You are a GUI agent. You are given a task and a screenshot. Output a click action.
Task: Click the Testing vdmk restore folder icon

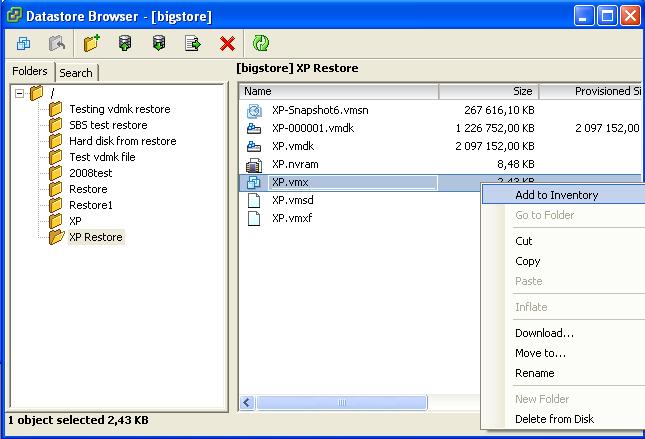pos(56,109)
